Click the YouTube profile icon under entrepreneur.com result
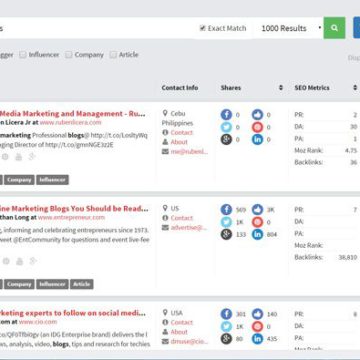Image resolution: width=360 pixels, height=360 pixels. pos(19,261)
